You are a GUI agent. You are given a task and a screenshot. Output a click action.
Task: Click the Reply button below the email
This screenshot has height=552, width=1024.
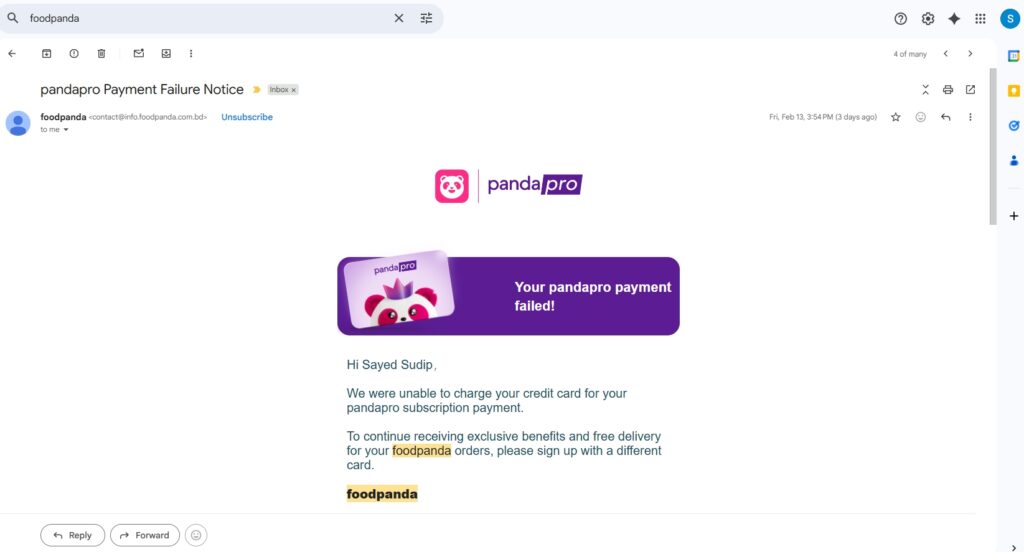(72, 535)
